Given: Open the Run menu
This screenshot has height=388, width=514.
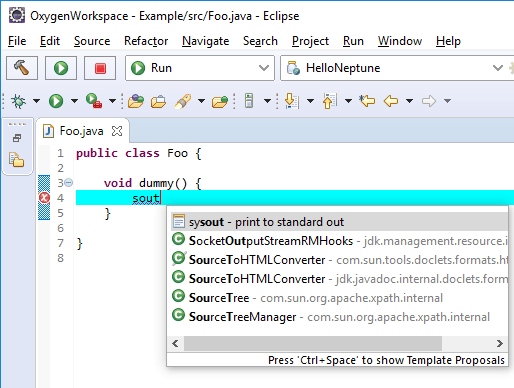Looking at the screenshot, I should 353,41.
